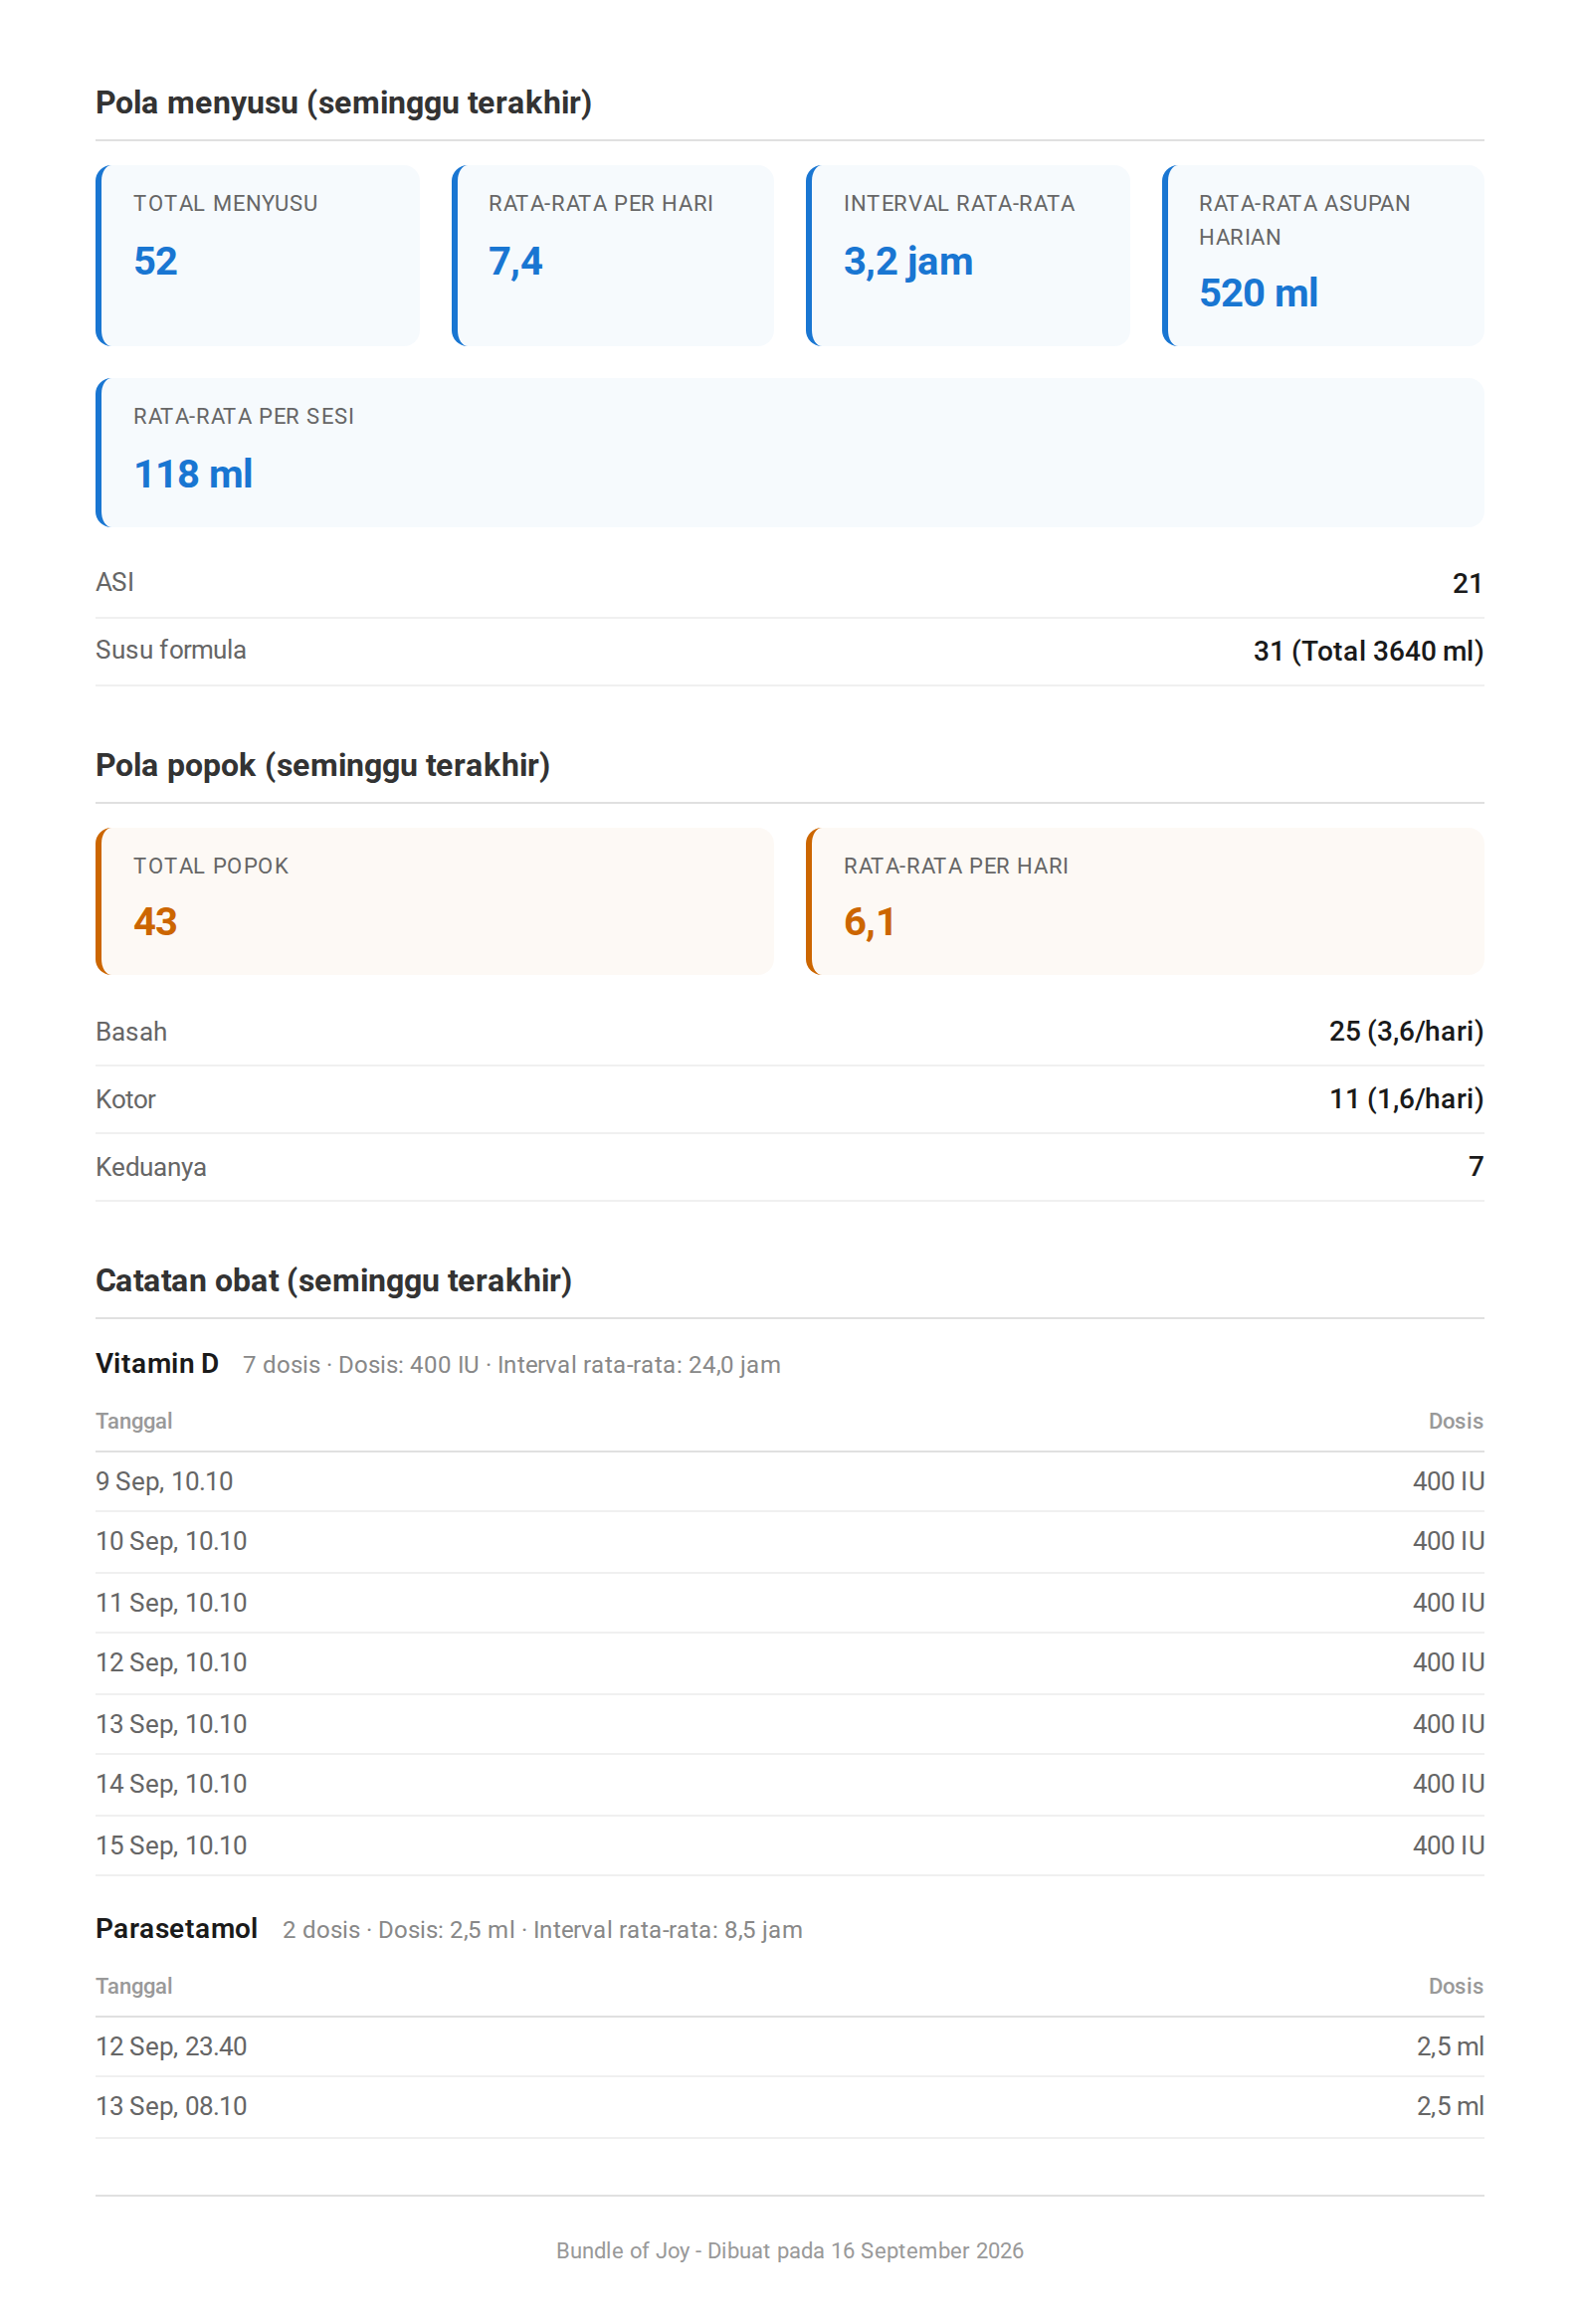This screenshot has width=1580, height=2324.
Task: Click the Rata-rata per sesi 118 ml card
Action: [790, 452]
